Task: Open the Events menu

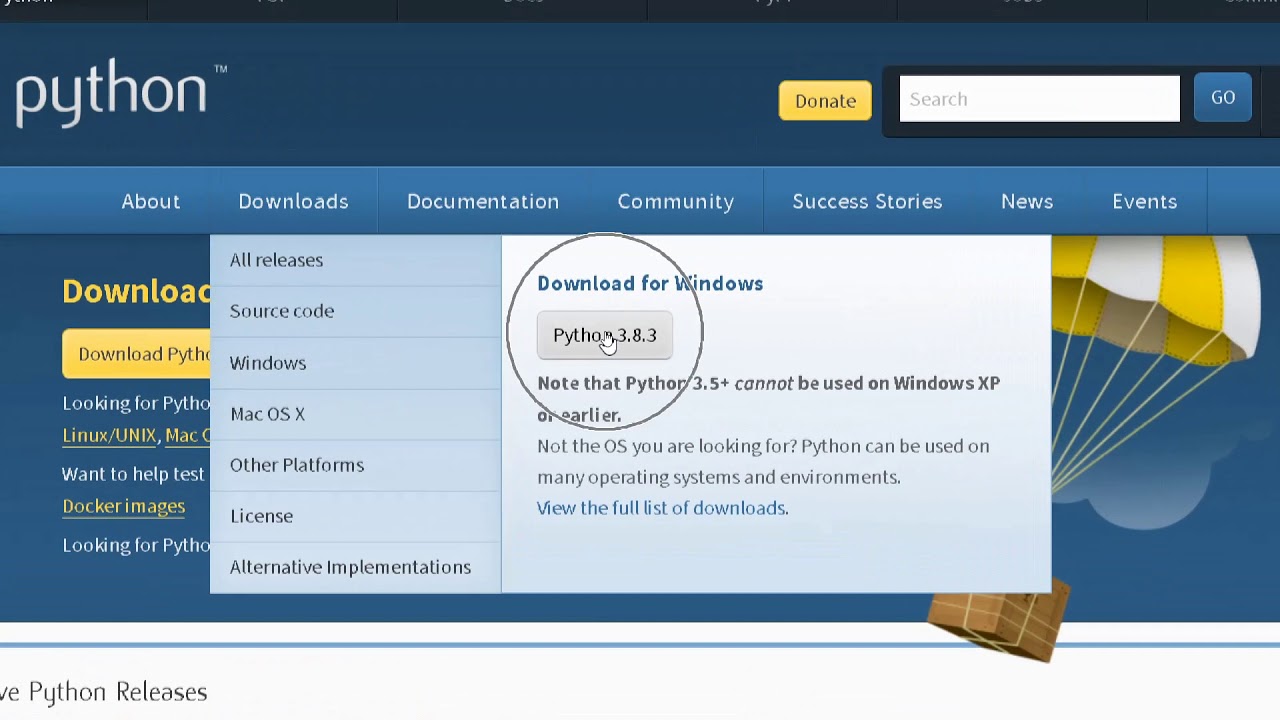Action: (1145, 201)
